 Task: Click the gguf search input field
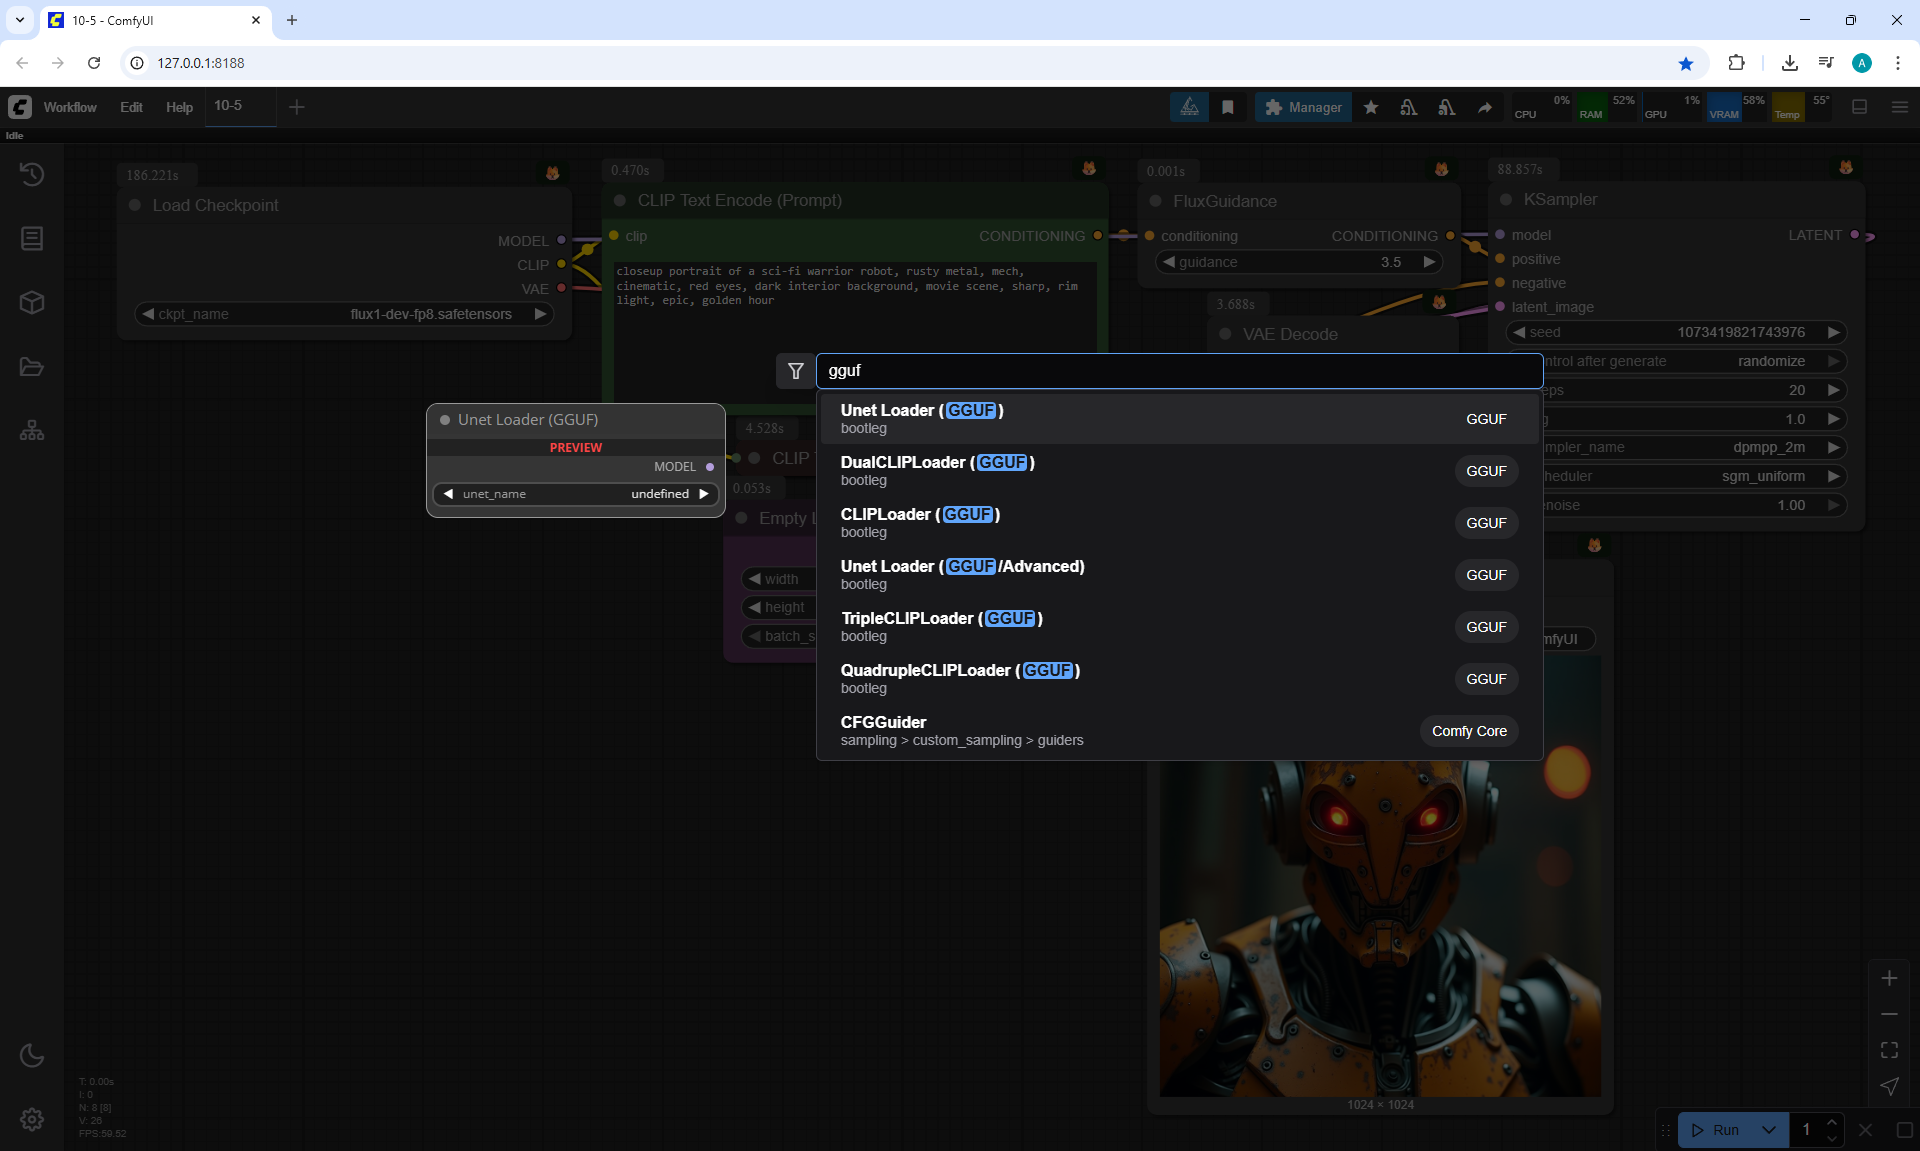pyautogui.click(x=1178, y=371)
